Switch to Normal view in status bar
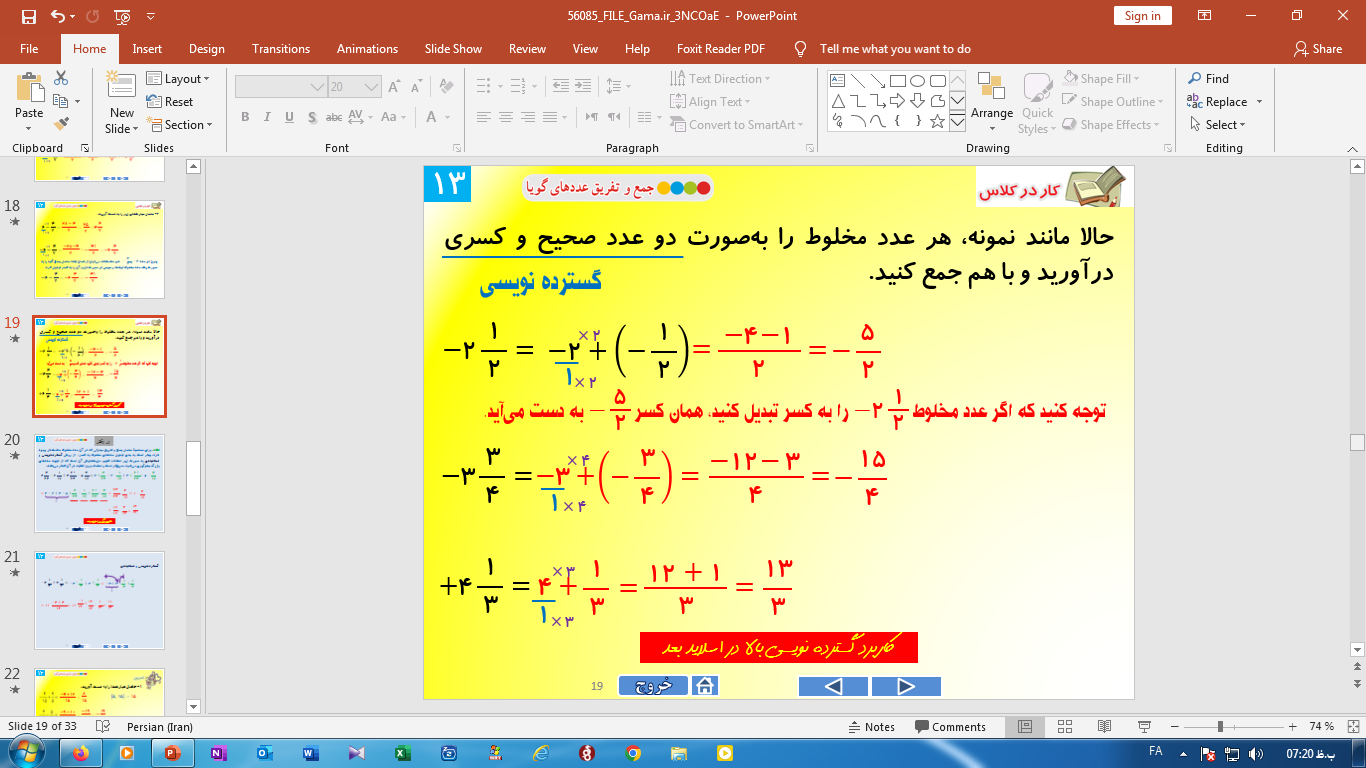Viewport: 1366px width, 768px height. [1024, 727]
